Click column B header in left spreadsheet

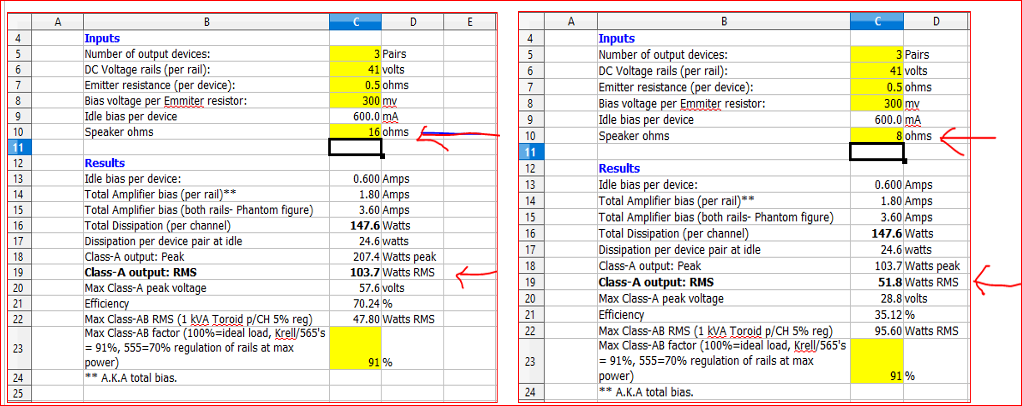[207, 22]
